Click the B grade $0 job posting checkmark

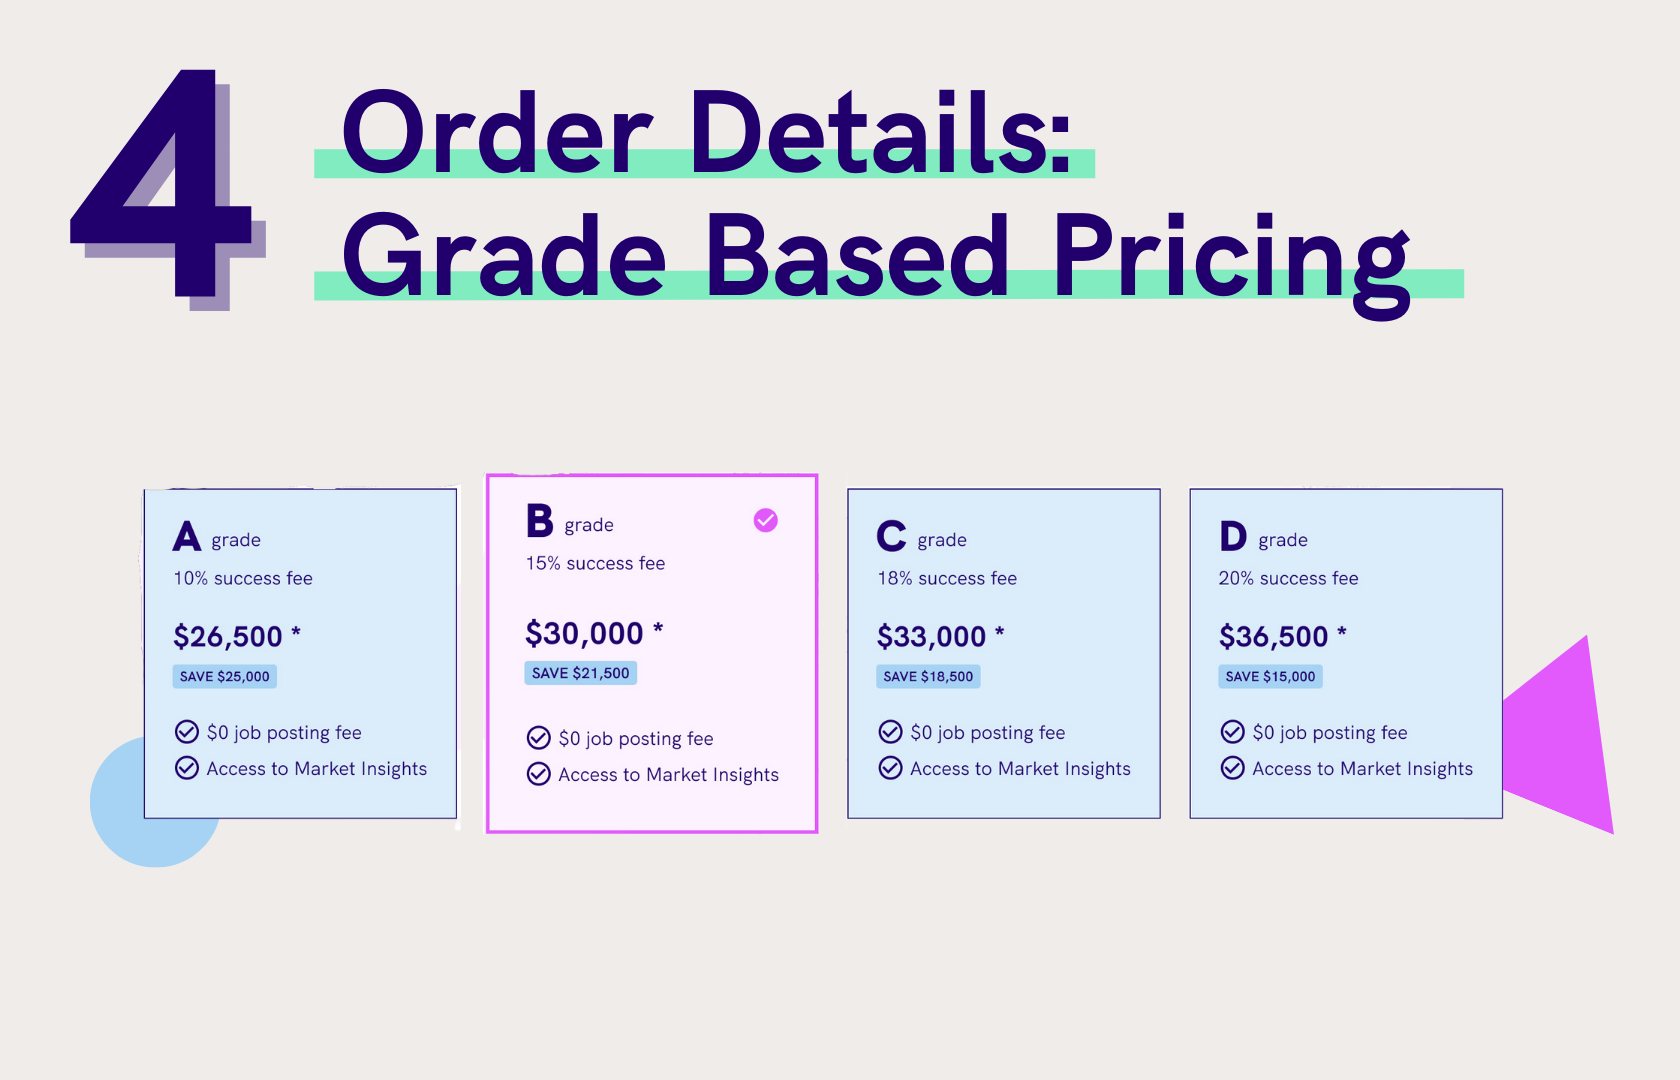(x=539, y=738)
